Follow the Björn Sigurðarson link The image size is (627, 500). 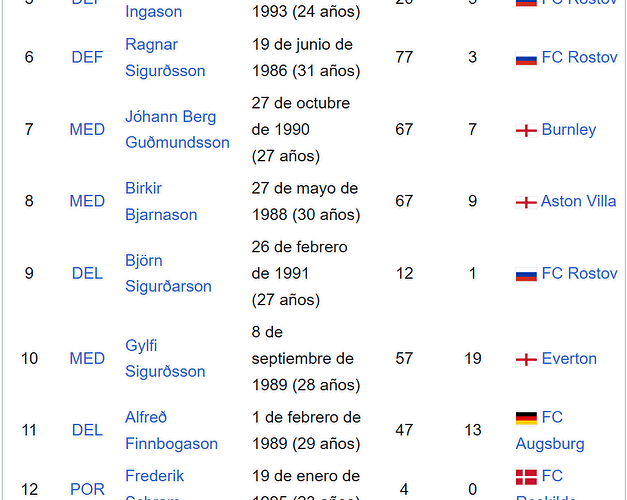(168, 273)
